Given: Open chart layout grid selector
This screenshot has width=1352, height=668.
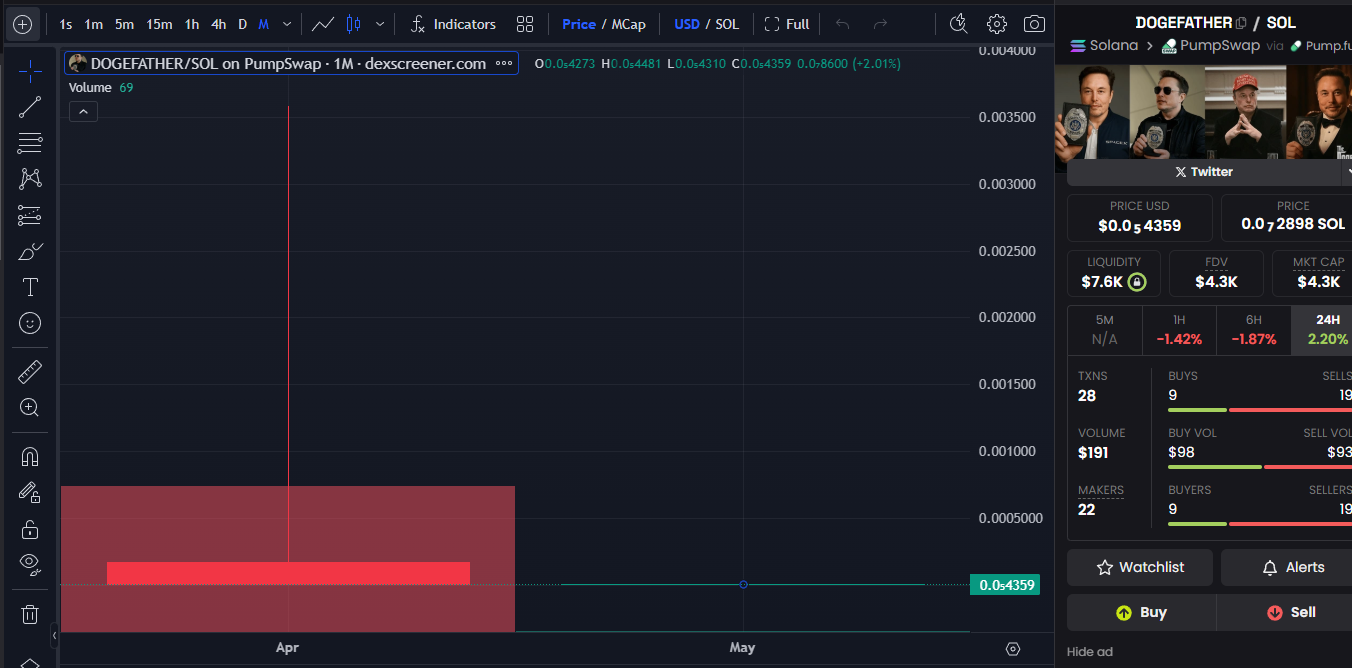Looking at the screenshot, I should [x=525, y=24].
